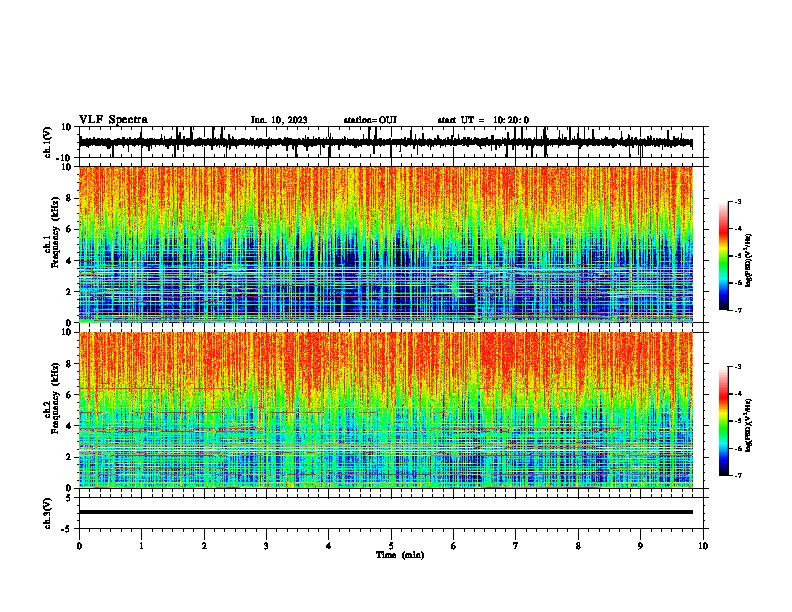Click the ch.1 colorbar -7 tick label
This screenshot has height=612, width=792.
pos(738,310)
